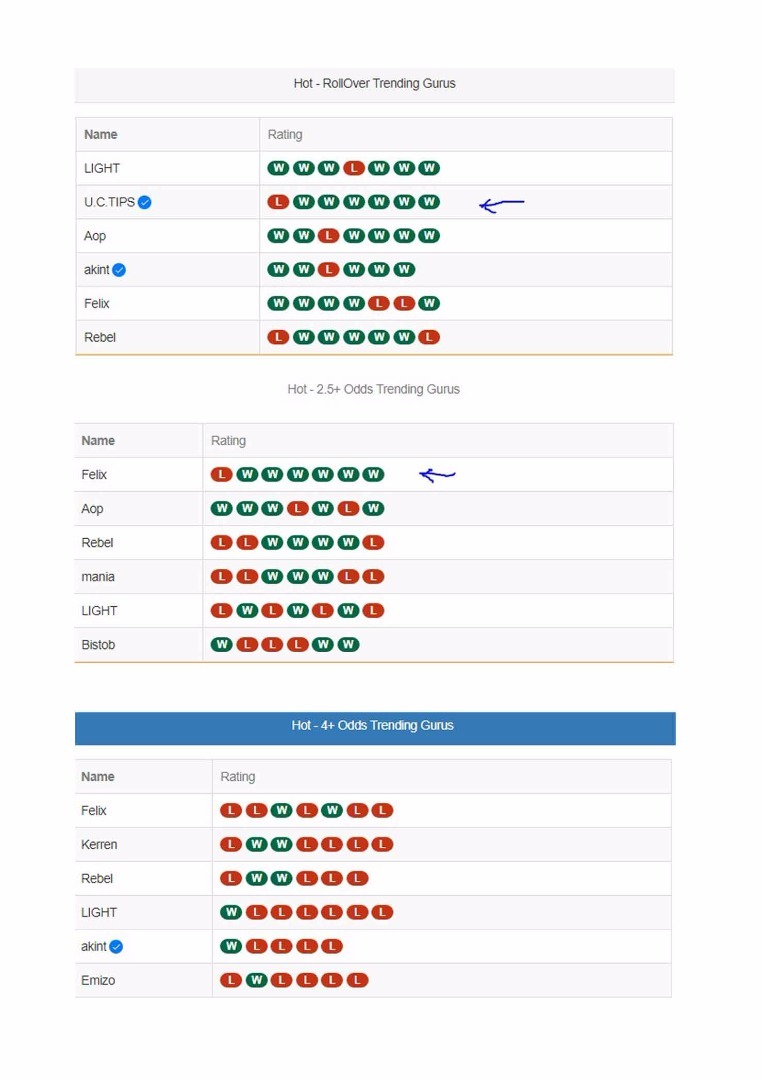Click the only L badge in Felix's 2.5+ Odds row
Image resolution: width=763 pixels, height=1080 pixels.
pos(222,474)
